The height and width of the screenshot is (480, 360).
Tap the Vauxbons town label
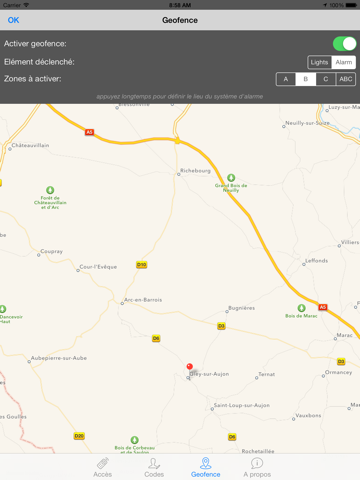coord(308,416)
